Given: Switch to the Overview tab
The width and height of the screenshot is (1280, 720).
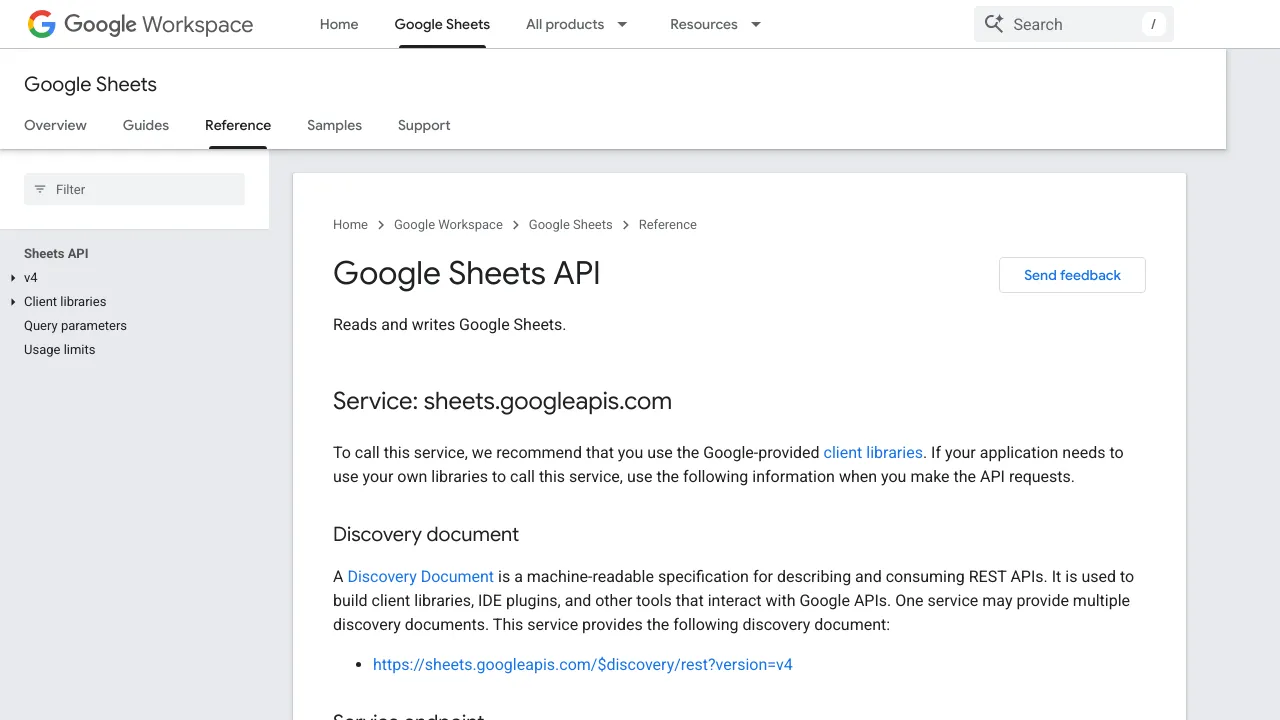Looking at the screenshot, I should [55, 125].
